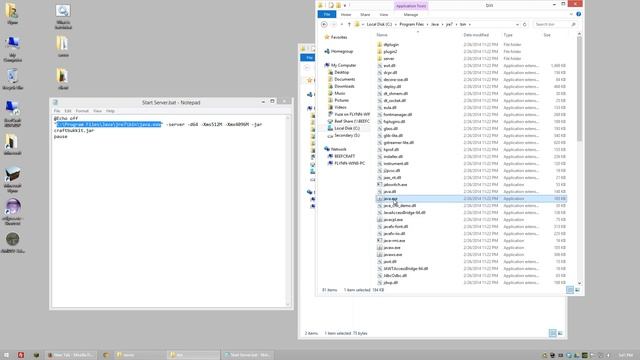Select the fontmanager.dll file
The image size is (640, 360).
point(398,115)
